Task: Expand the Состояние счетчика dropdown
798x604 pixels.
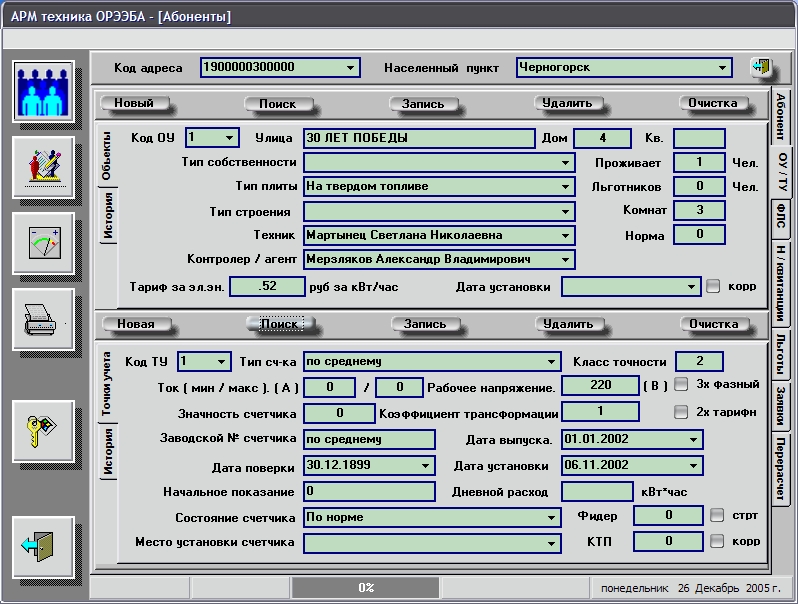Action: click(551, 518)
